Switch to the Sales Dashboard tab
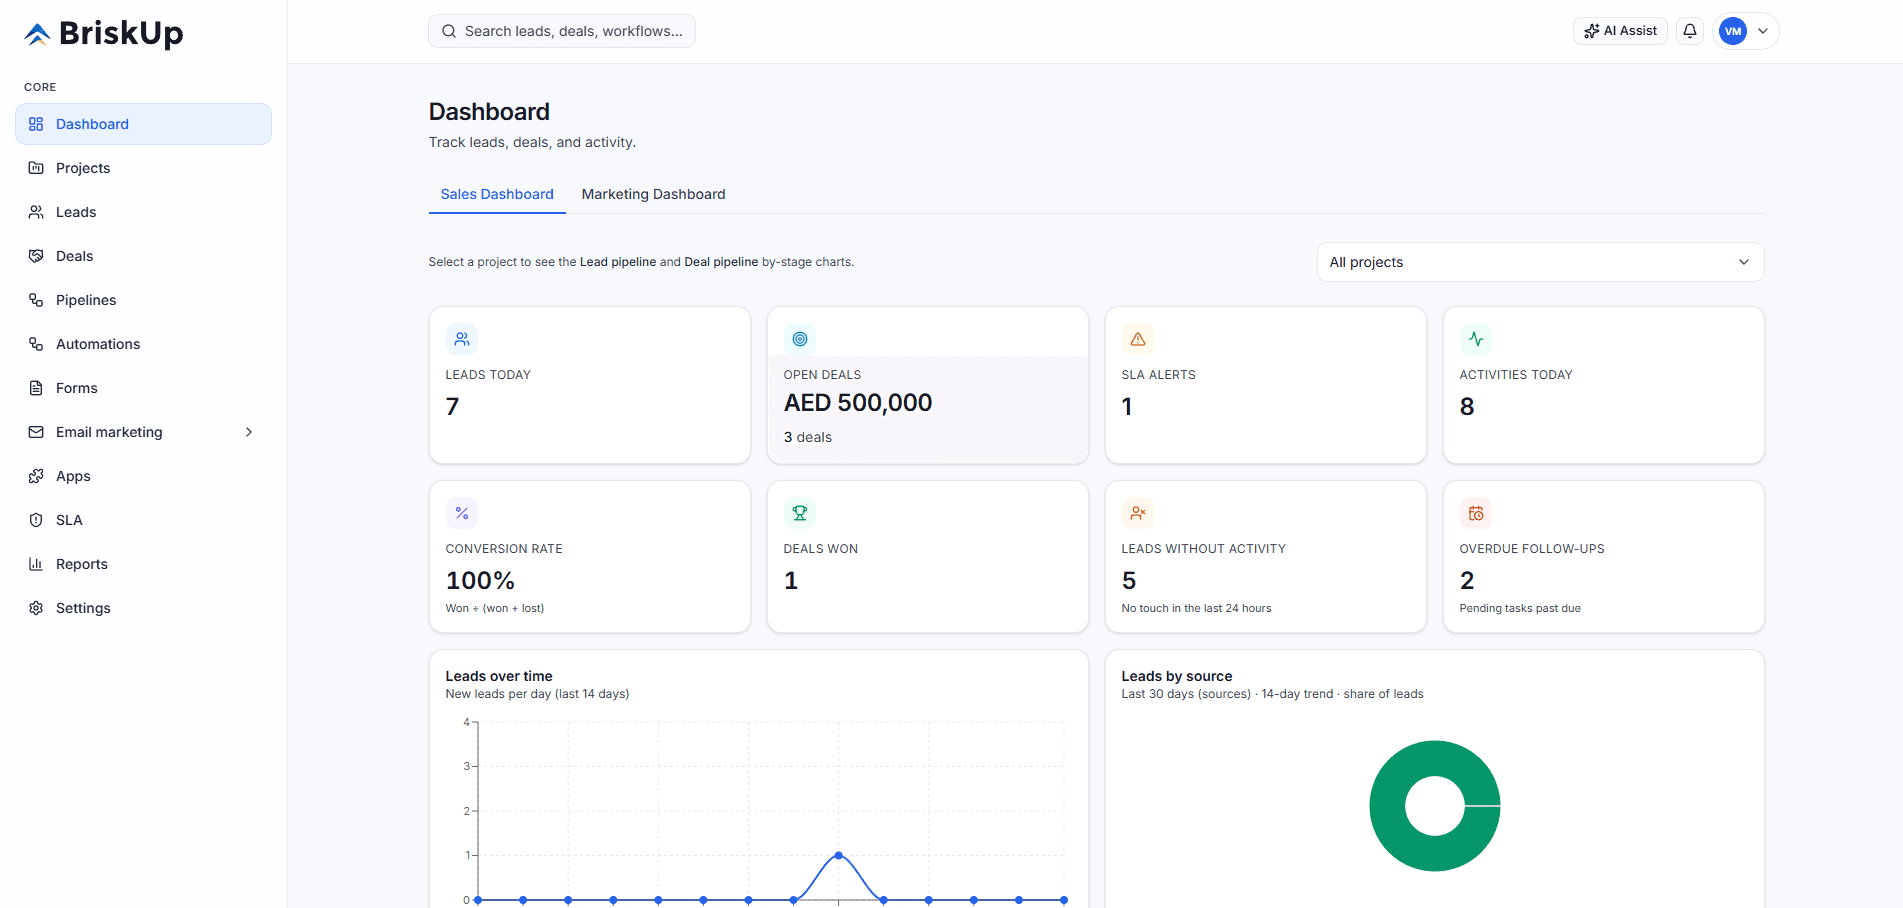This screenshot has width=1903, height=908. pos(497,194)
